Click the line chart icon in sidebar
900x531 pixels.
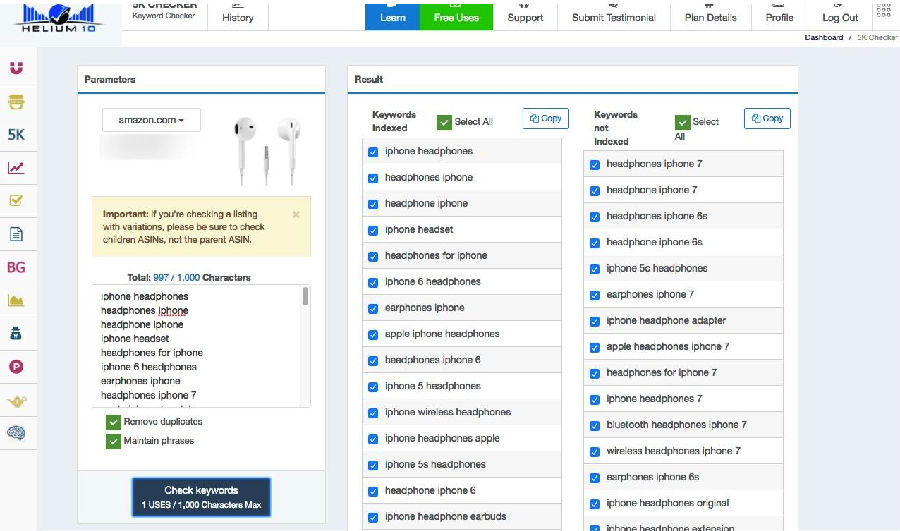(x=16, y=167)
